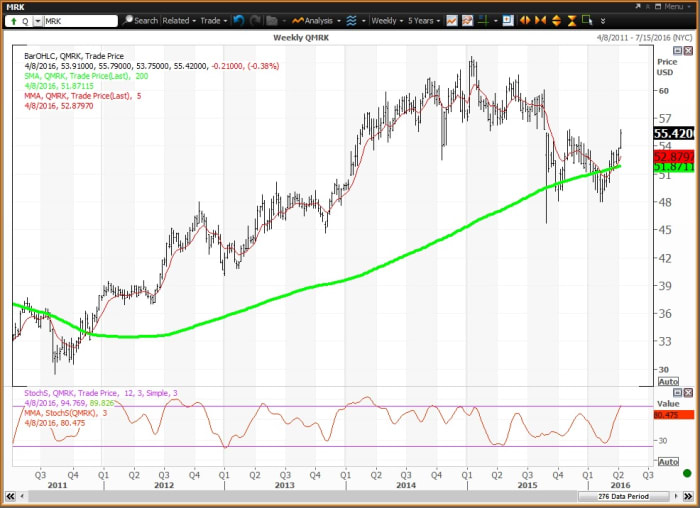Click the undo arrow in the toolbar
700x508 pixels.
click(x=235, y=20)
